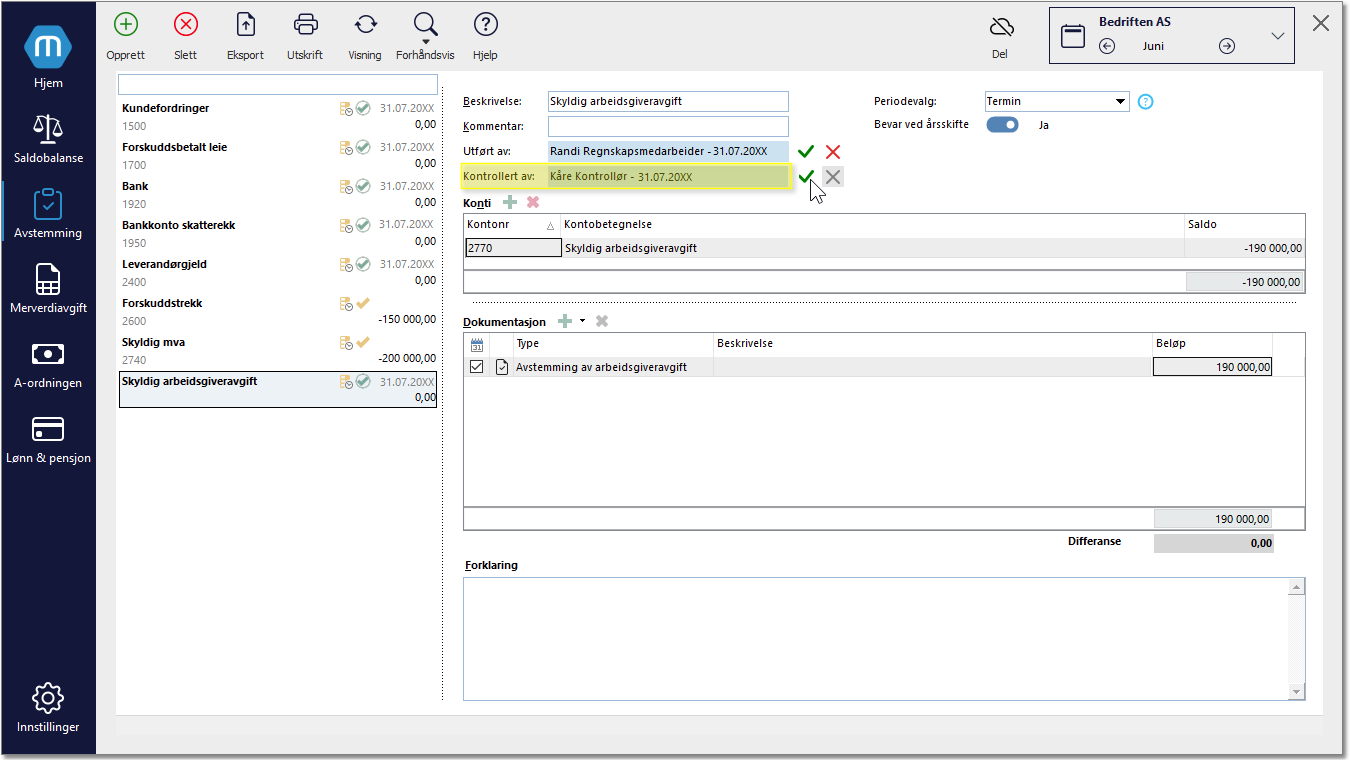Click into the Kommentar text field
1350x762 pixels.
[x=668, y=126]
